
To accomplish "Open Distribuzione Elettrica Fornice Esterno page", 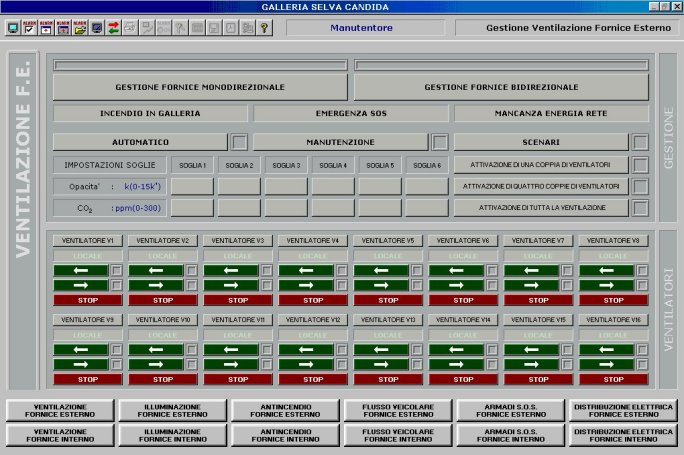I will coord(623,411).
